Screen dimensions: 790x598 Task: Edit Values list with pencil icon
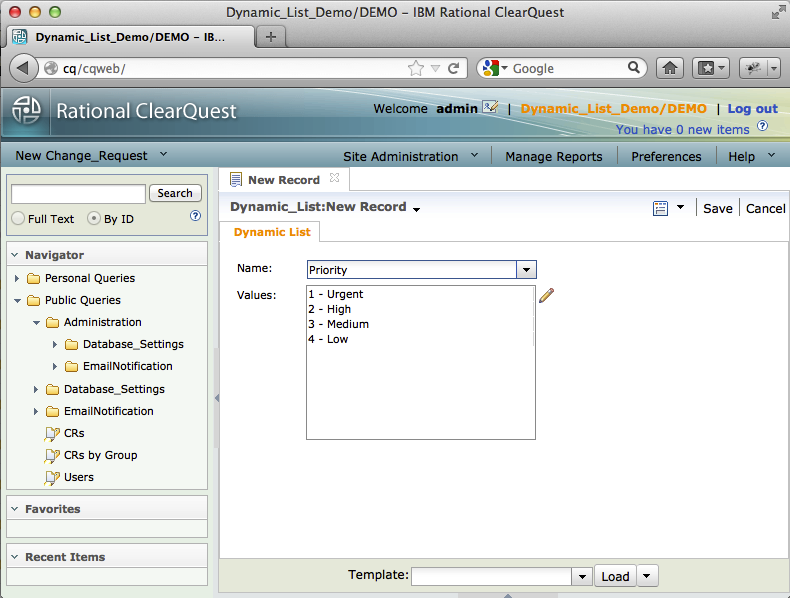tap(546, 295)
